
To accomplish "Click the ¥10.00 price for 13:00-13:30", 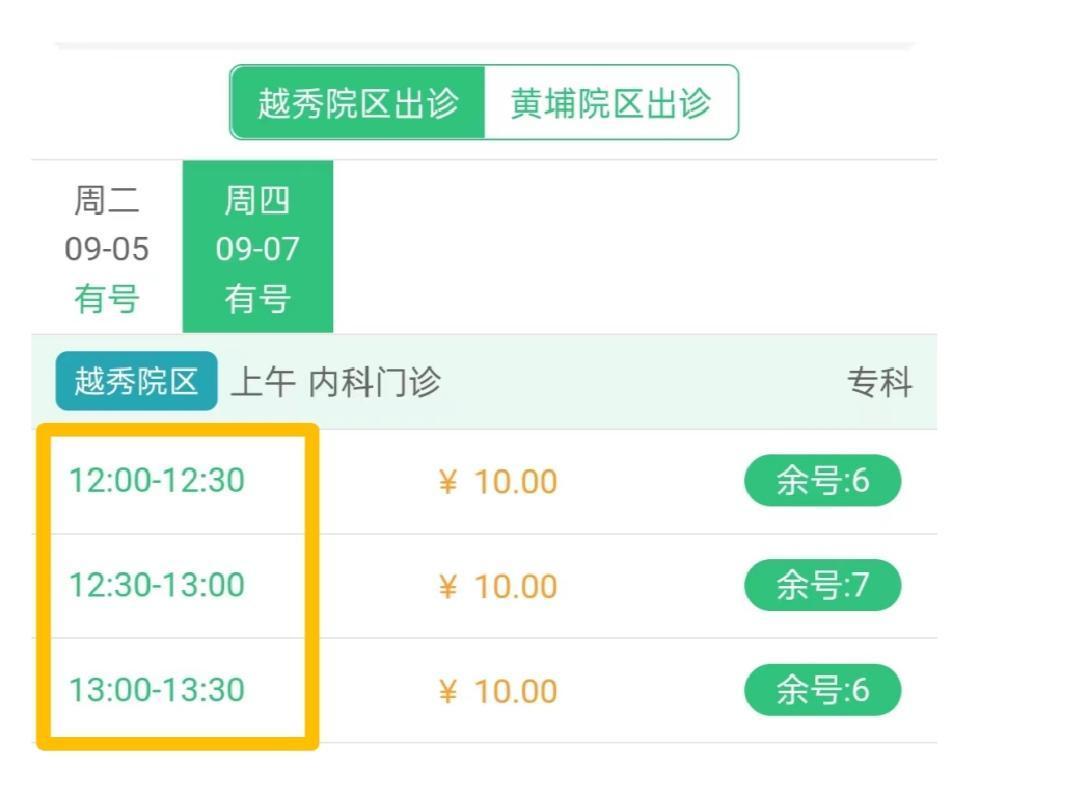I will [498, 691].
